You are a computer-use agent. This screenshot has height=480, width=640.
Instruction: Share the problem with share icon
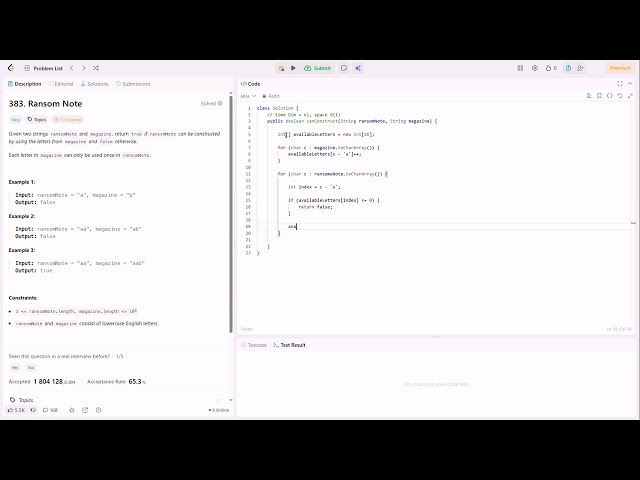click(x=85, y=410)
